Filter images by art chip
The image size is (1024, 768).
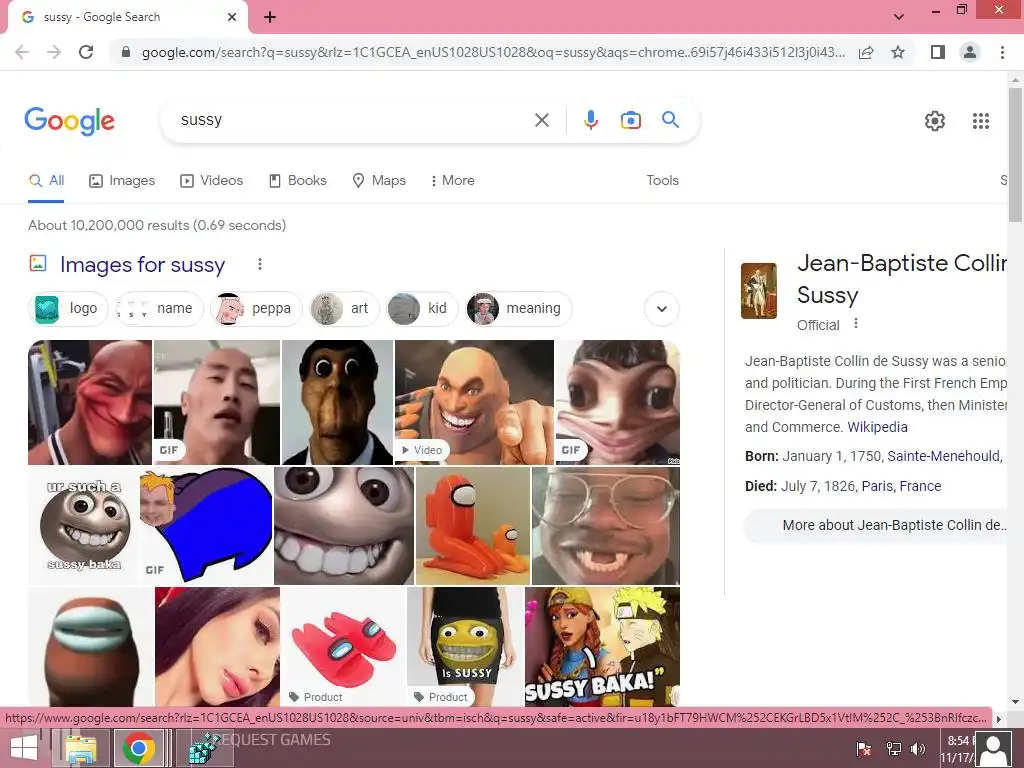tap(344, 308)
